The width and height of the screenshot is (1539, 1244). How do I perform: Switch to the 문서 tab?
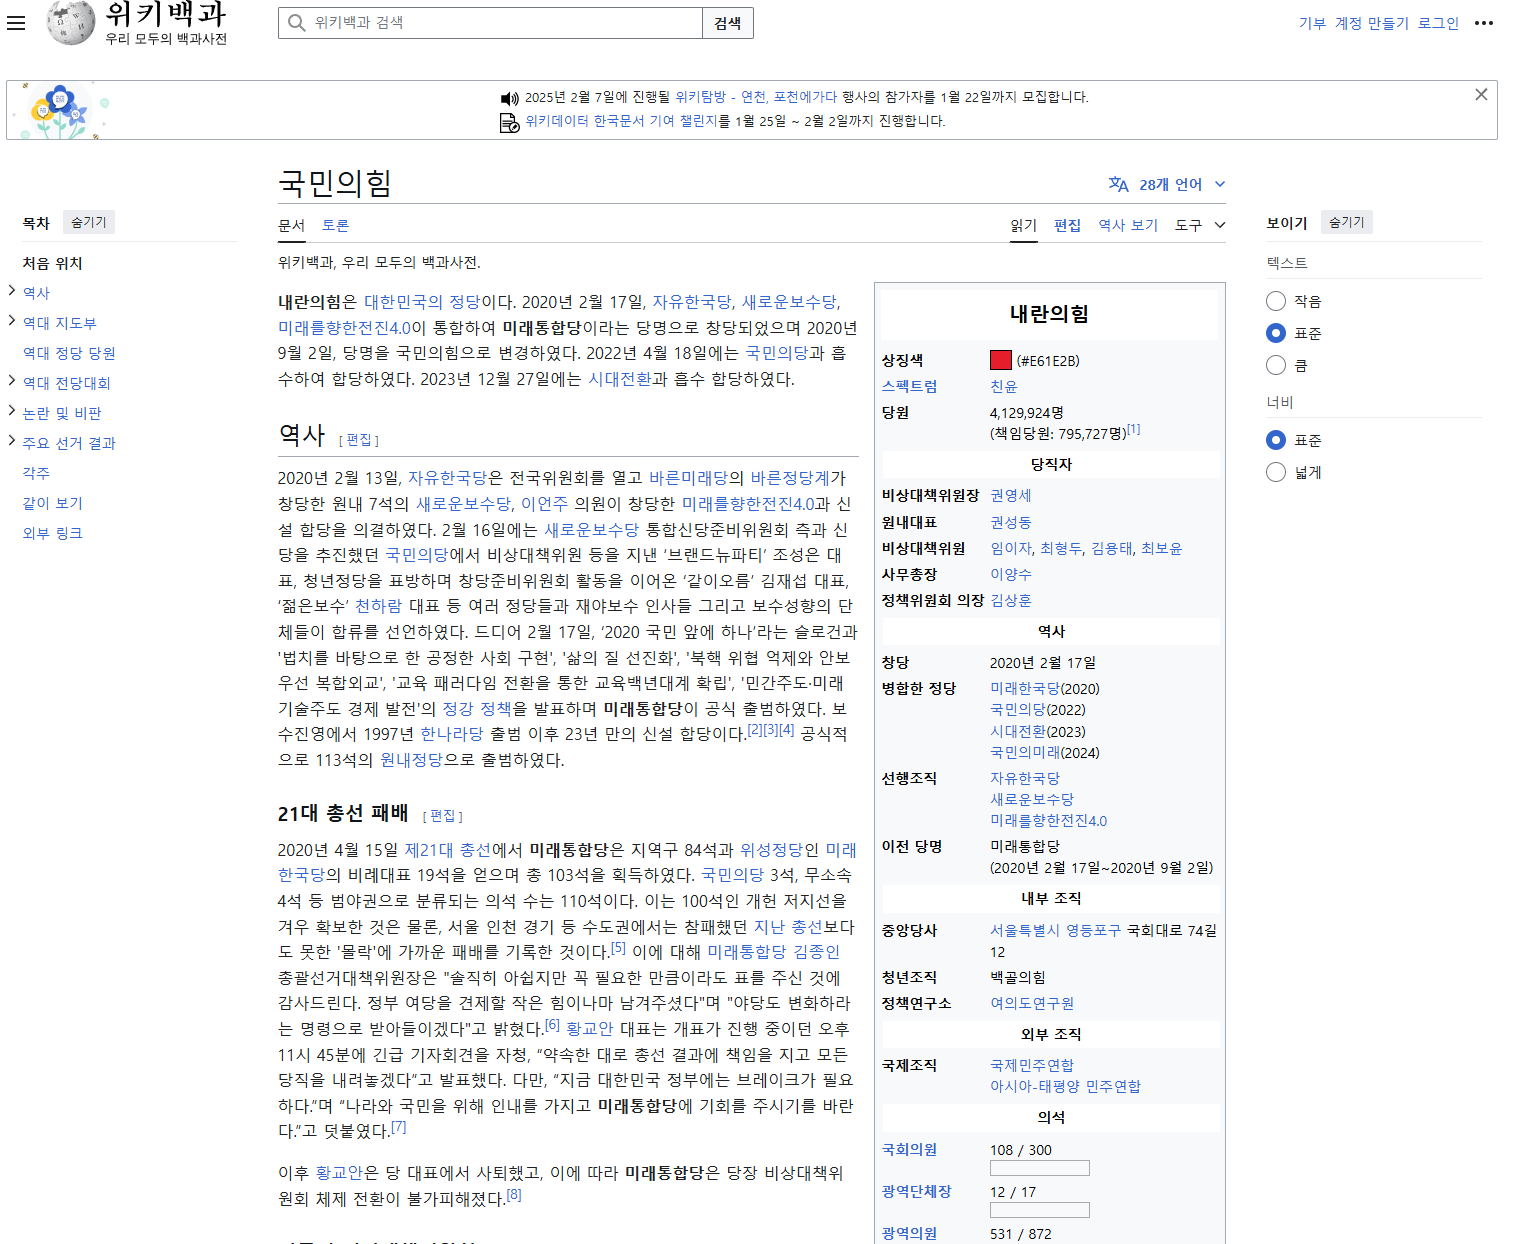tap(291, 225)
